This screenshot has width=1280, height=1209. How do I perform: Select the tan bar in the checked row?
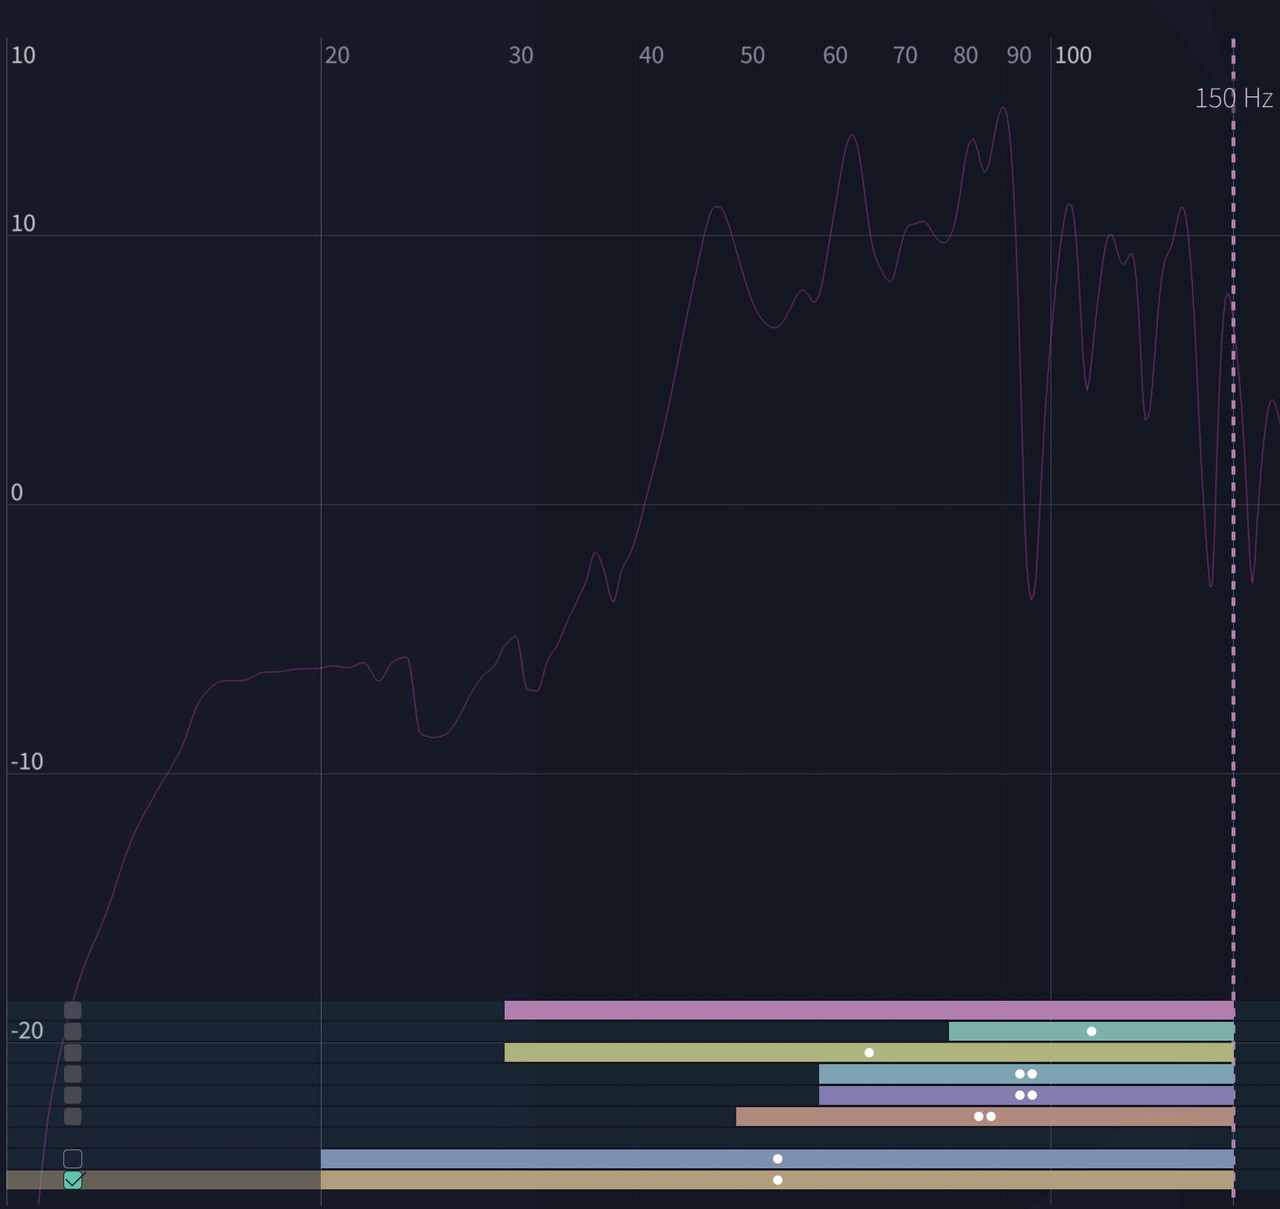pos(777,1180)
